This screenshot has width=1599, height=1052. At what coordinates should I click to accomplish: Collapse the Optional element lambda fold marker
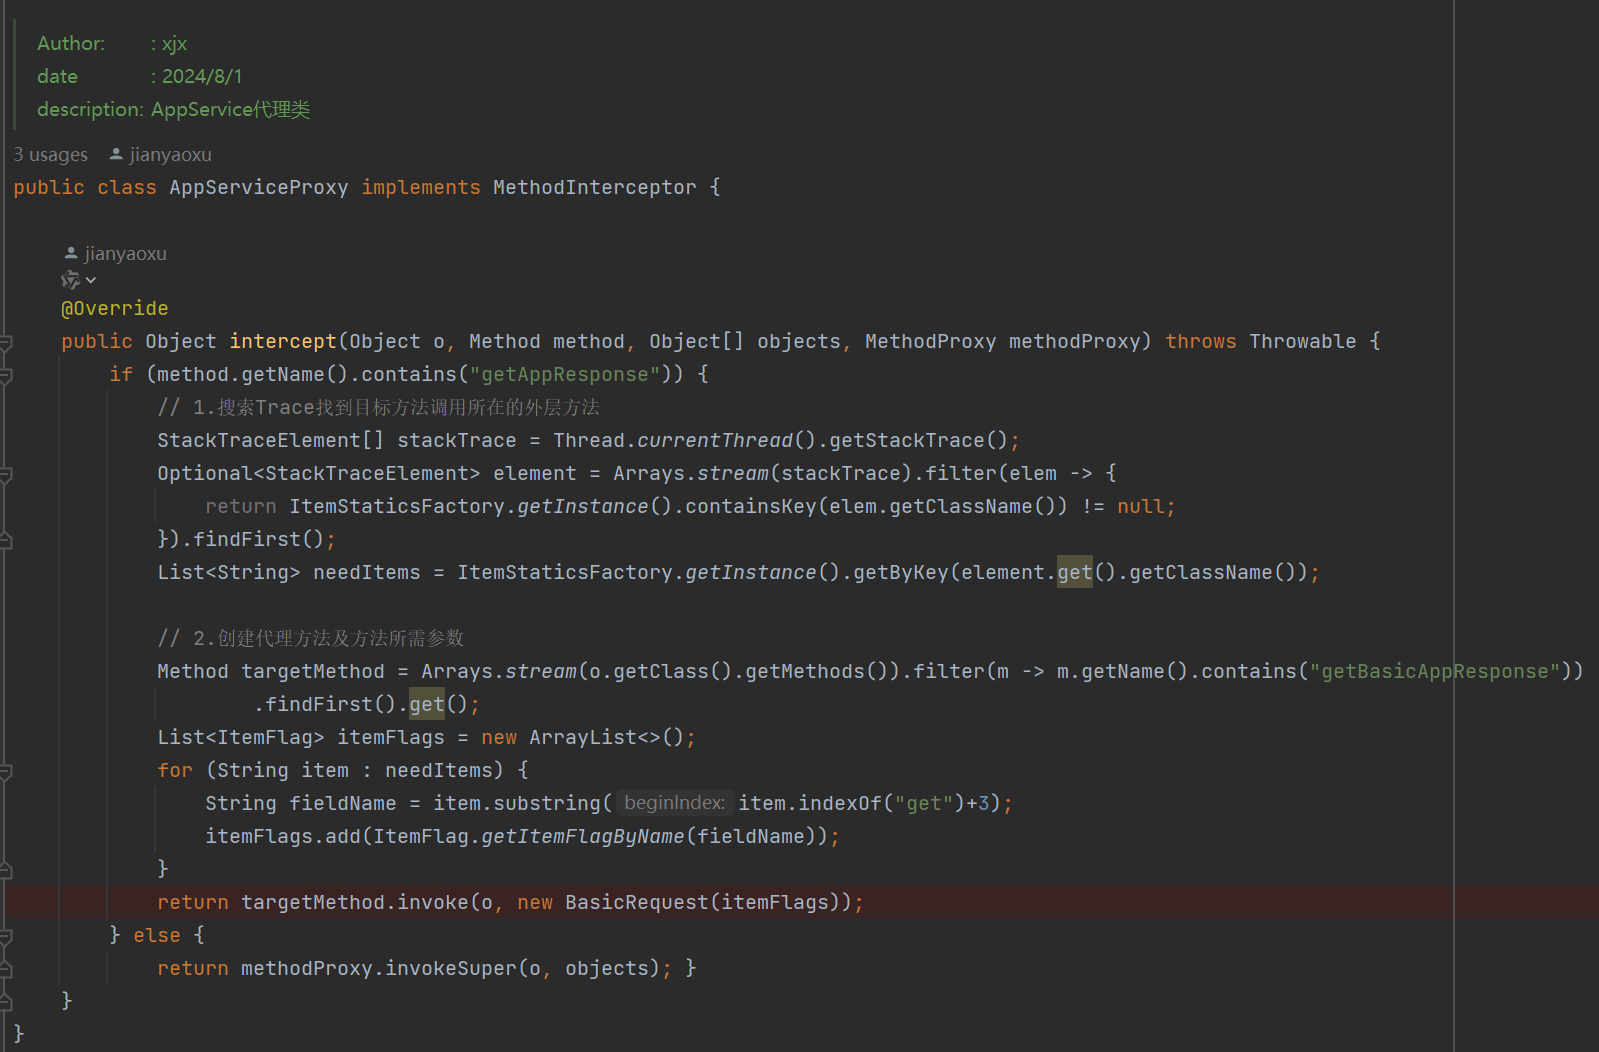pos(5,475)
